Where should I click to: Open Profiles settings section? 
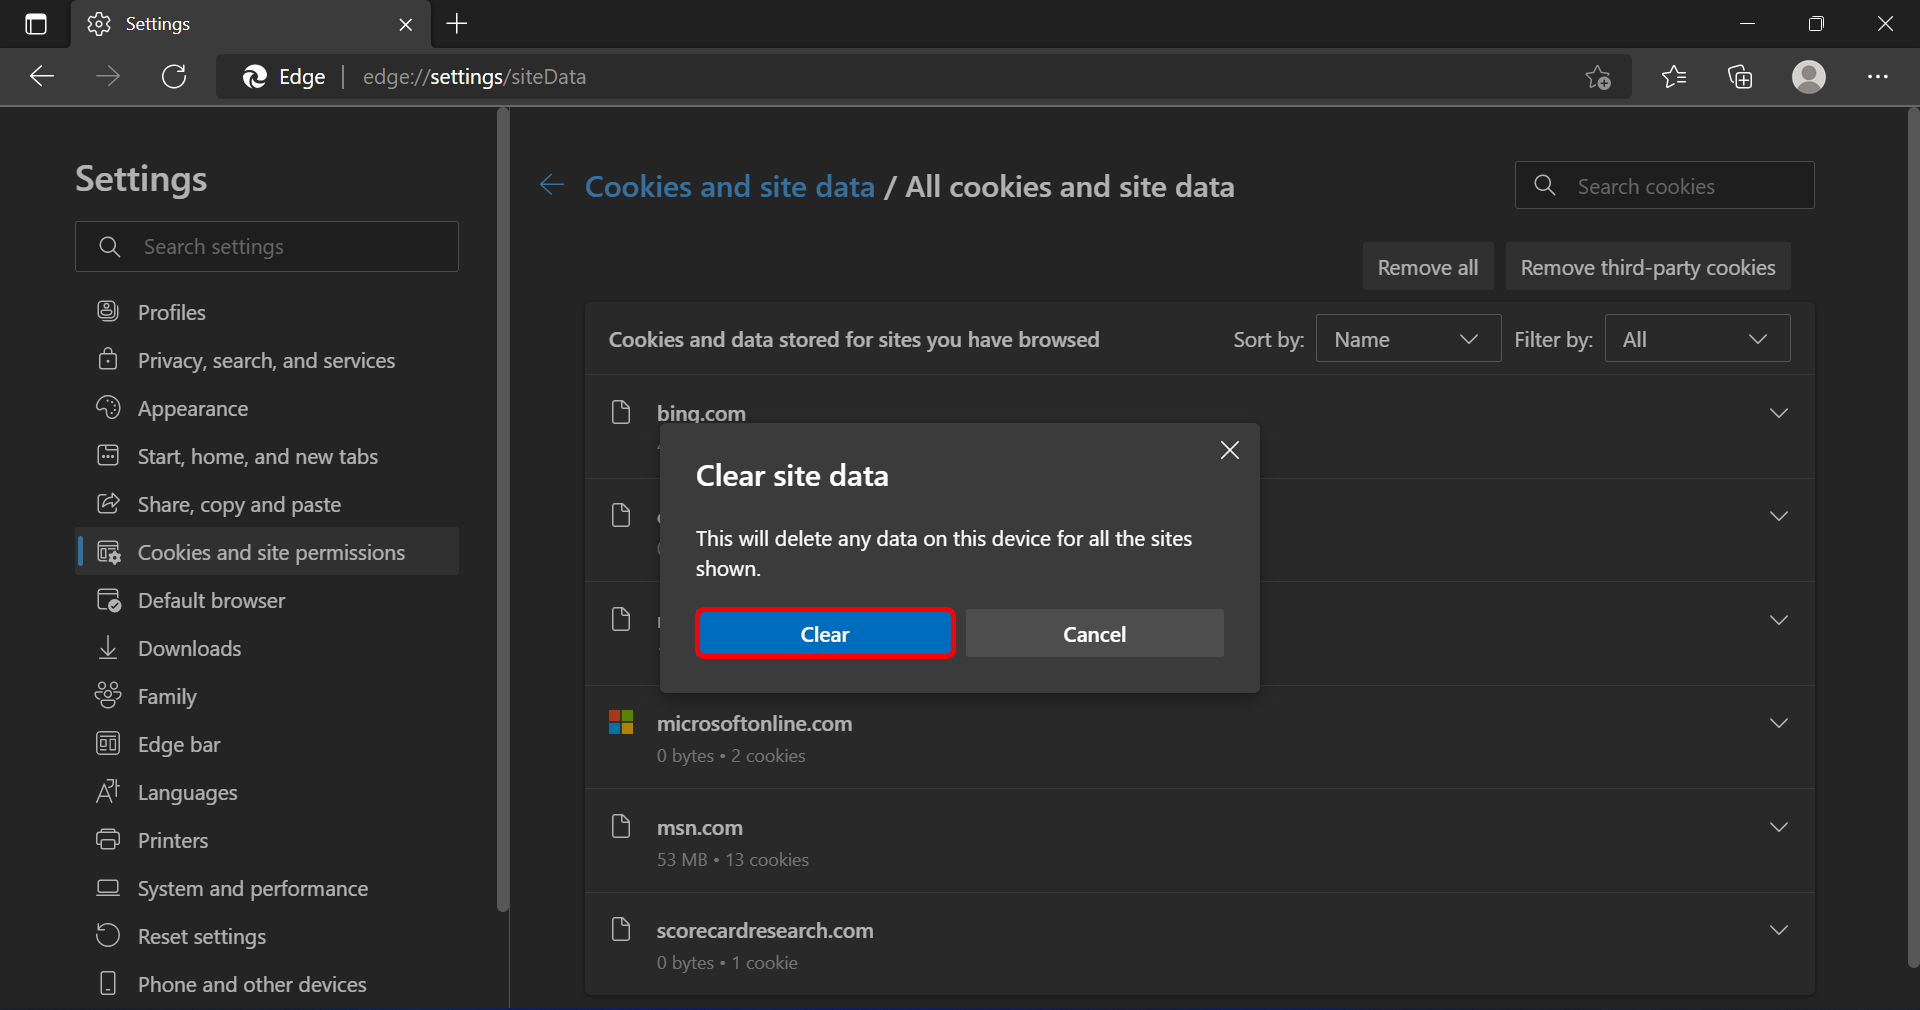click(267, 312)
